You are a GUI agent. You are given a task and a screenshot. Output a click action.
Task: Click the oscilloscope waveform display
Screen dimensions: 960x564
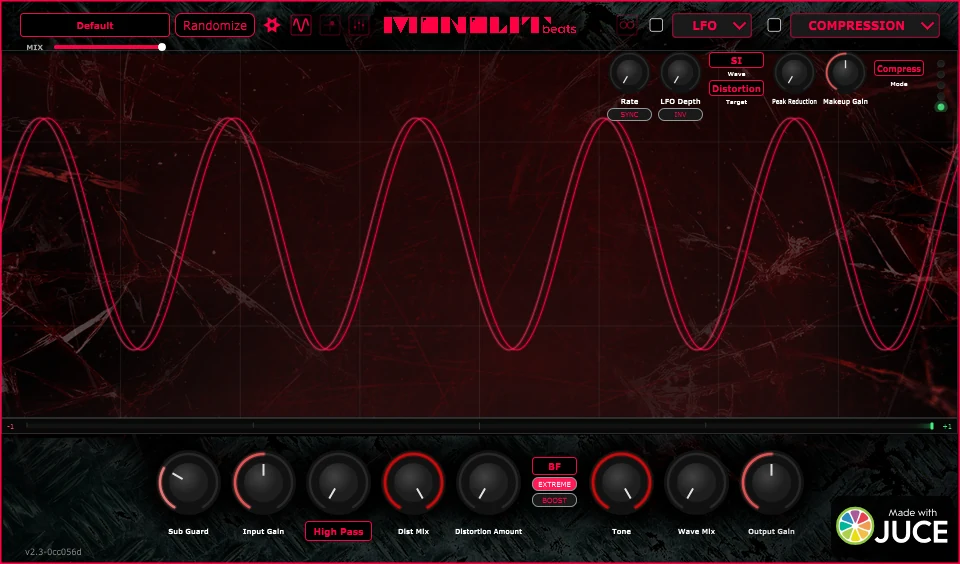click(479, 234)
